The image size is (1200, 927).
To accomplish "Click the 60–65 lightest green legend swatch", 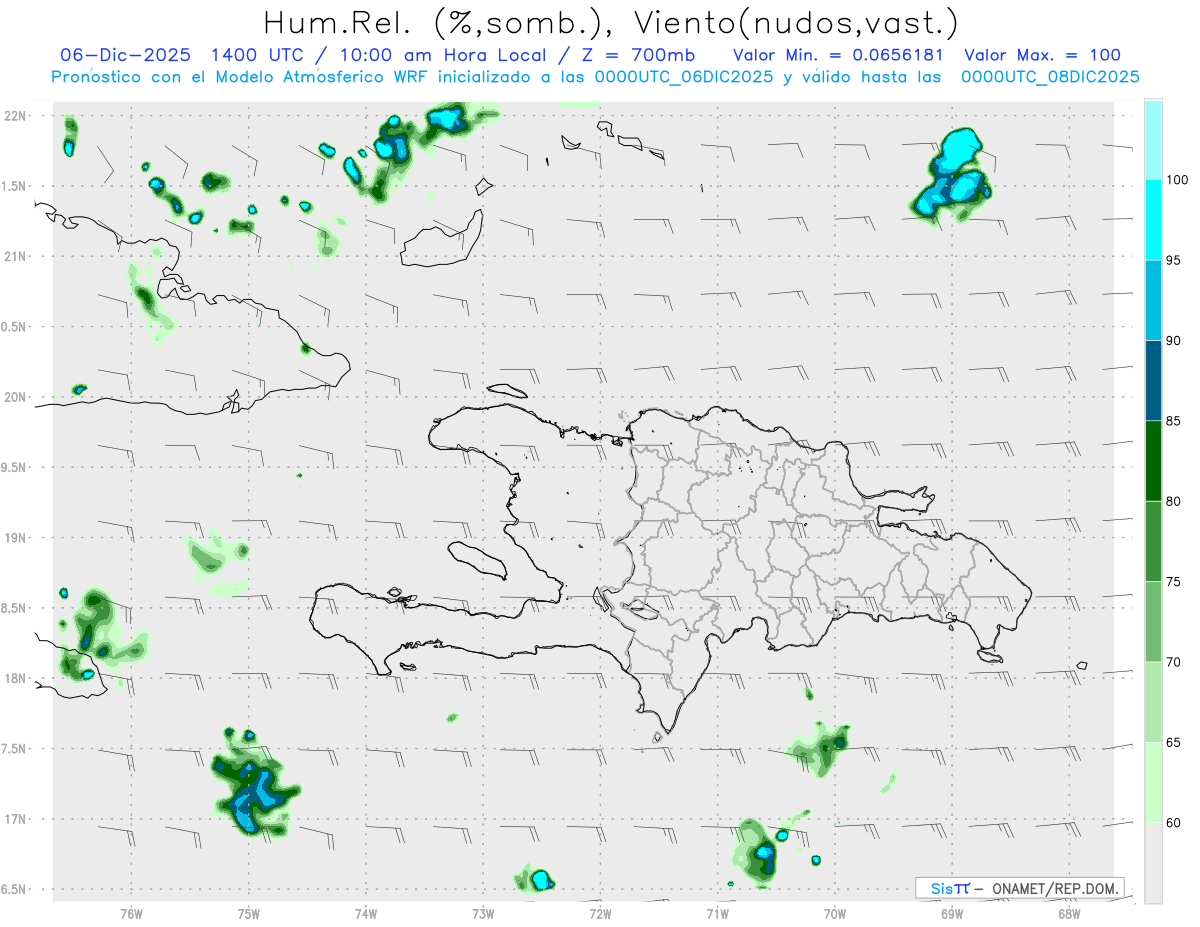I will click(x=1153, y=782).
